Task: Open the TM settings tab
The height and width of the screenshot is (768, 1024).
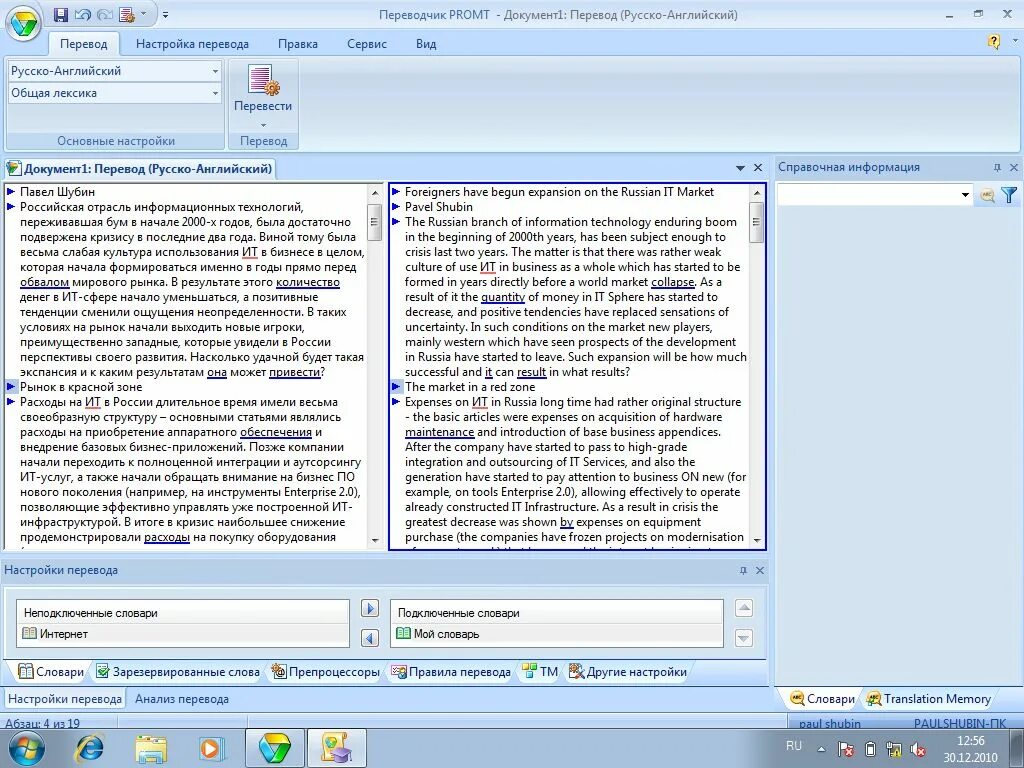Action: pyautogui.click(x=540, y=671)
